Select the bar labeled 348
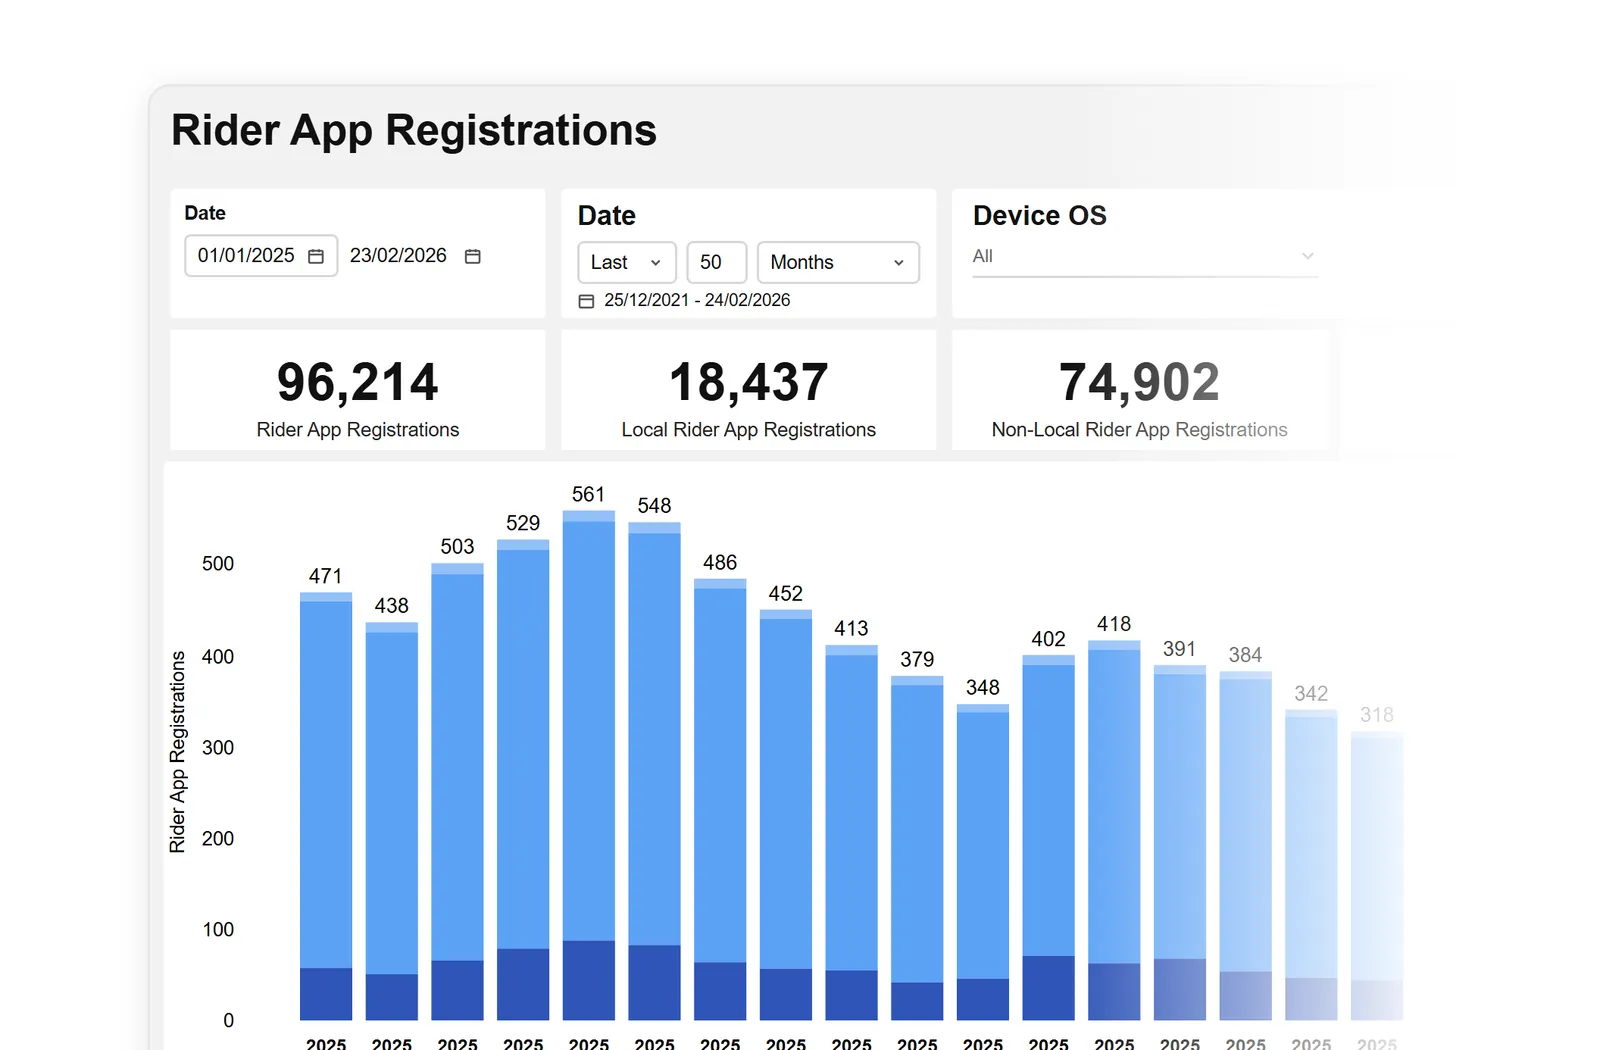Image resolution: width=1600 pixels, height=1050 pixels. 983,862
